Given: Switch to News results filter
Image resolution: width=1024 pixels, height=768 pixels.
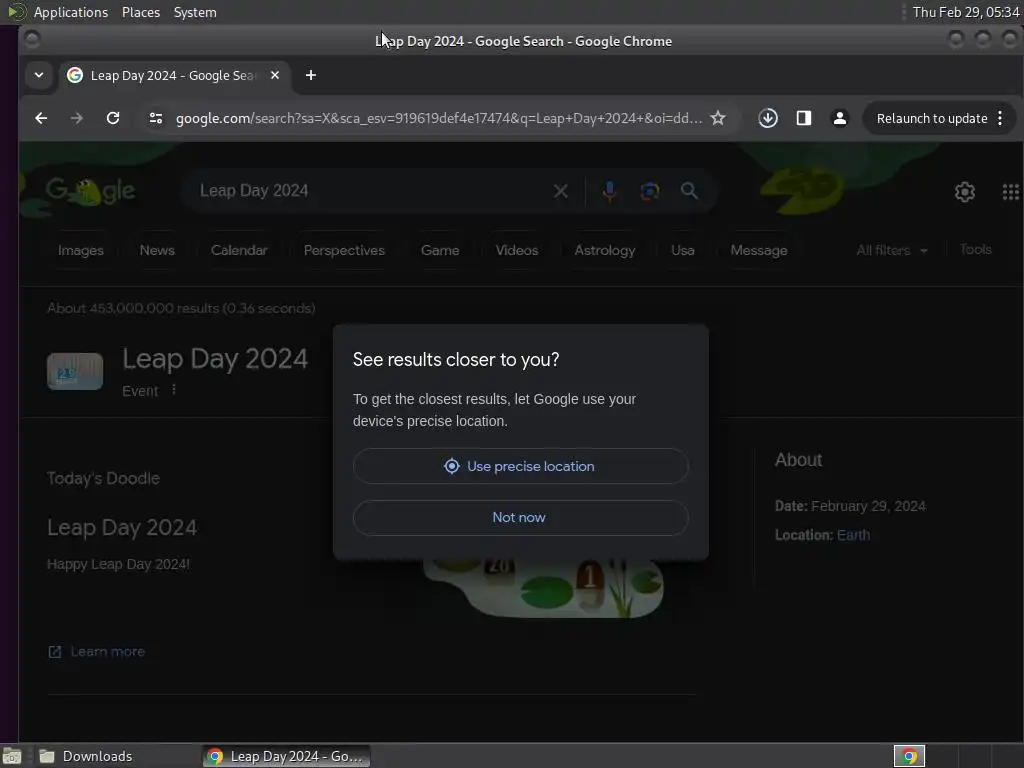Looking at the screenshot, I should tap(157, 250).
